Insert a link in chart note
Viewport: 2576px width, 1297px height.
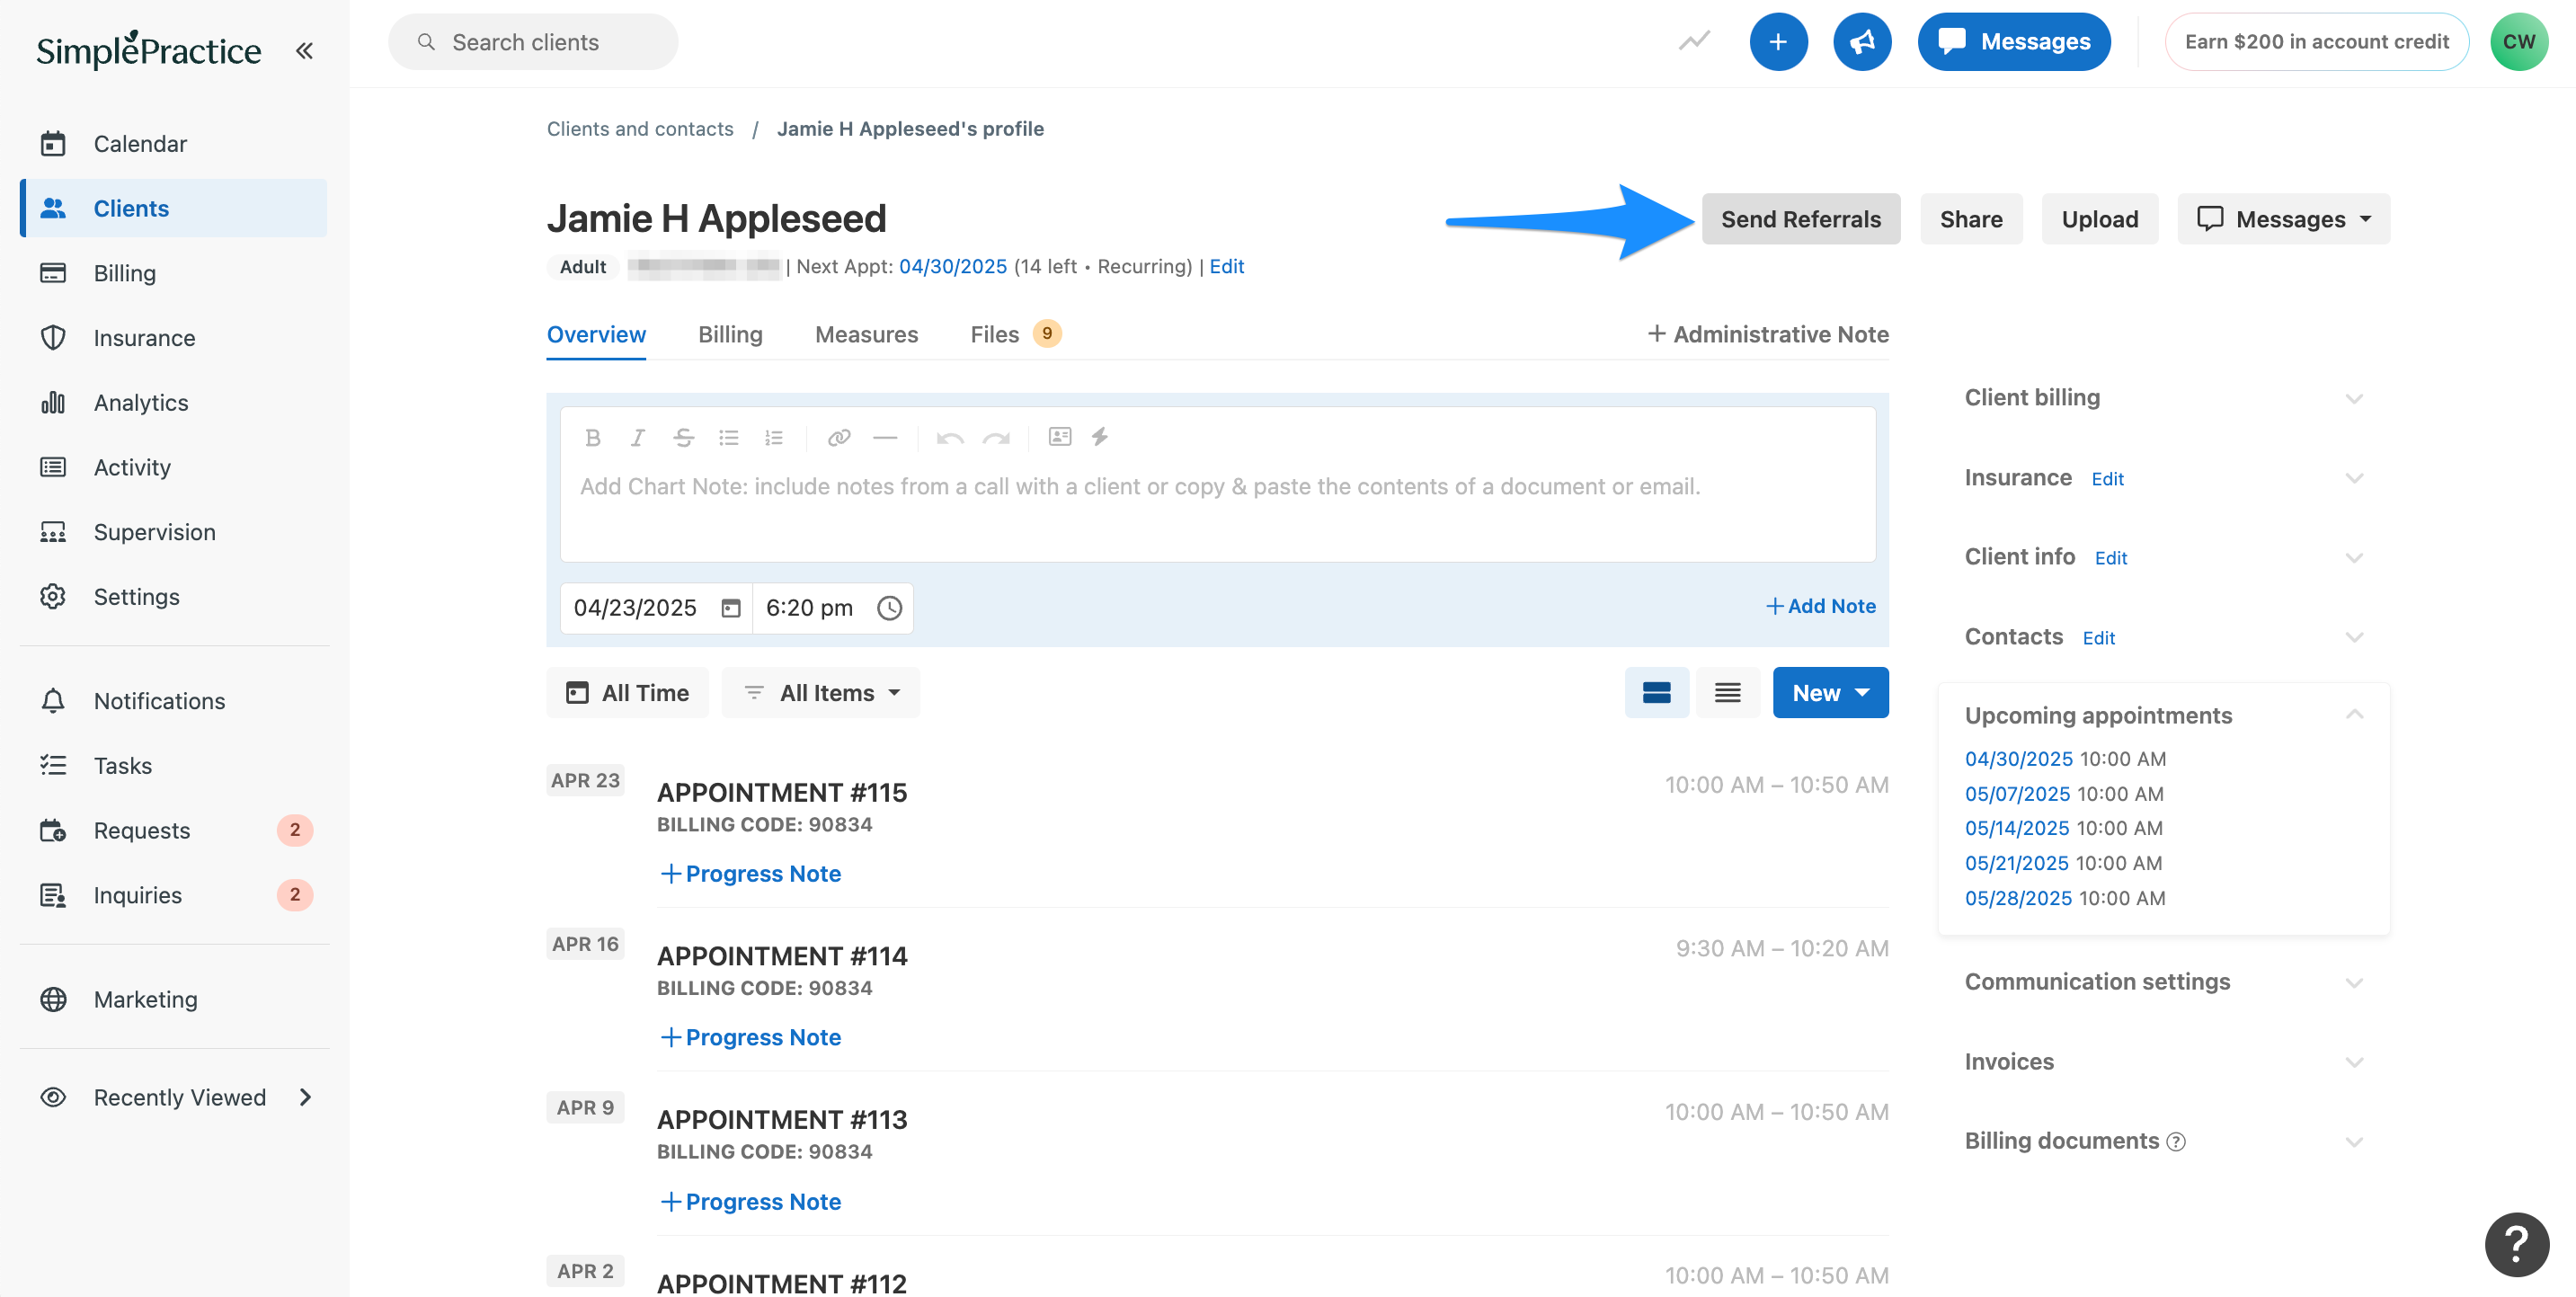pos(839,437)
